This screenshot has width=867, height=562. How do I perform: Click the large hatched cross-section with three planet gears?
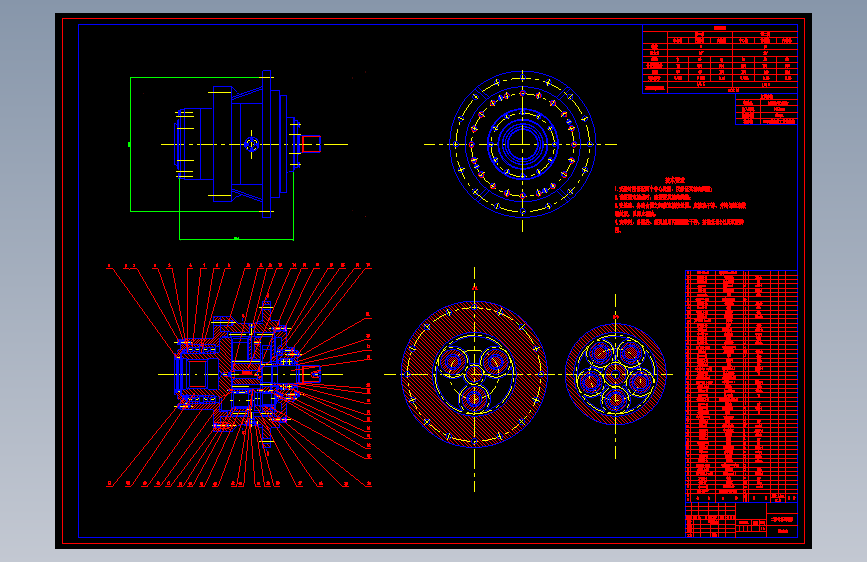click(474, 374)
